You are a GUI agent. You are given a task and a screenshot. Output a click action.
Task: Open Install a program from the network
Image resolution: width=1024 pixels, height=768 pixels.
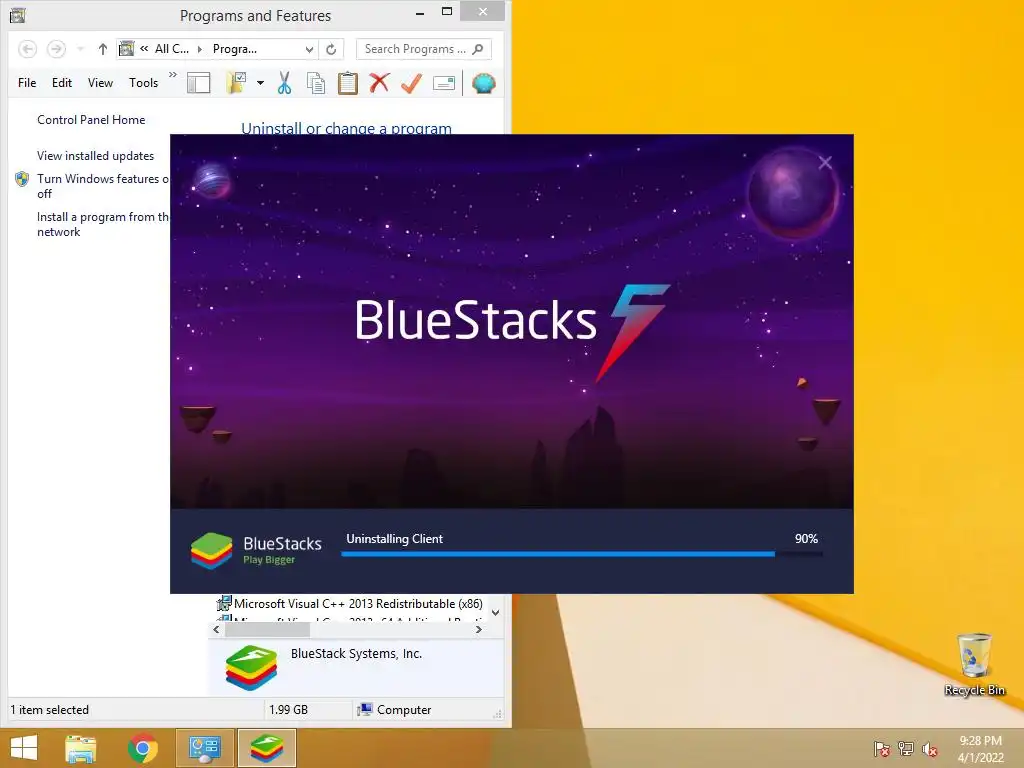pos(103,224)
